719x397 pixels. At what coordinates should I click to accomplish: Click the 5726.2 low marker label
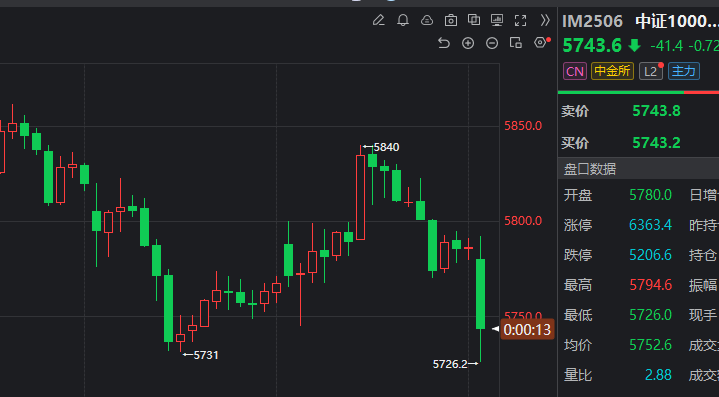click(x=450, y=364)
